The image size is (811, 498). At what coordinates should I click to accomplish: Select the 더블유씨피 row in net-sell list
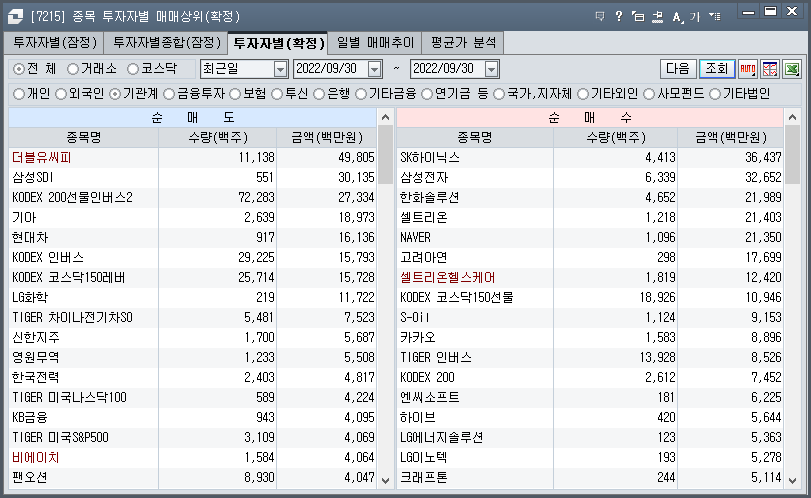[192, 158]
